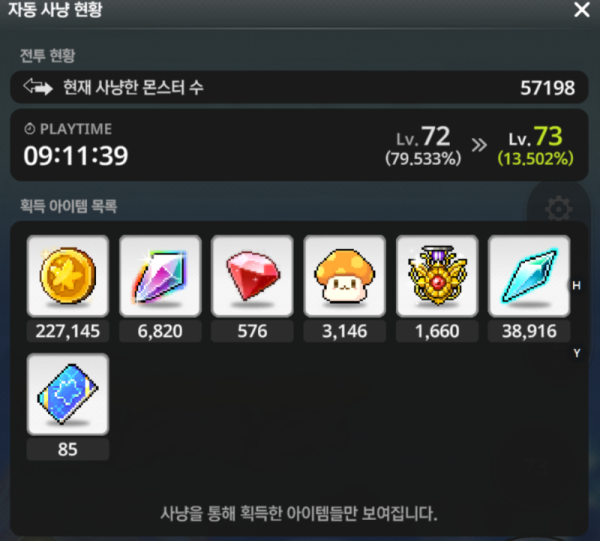This screenshot has width=600, height=541.
Task: Select the rainbow crystal shard item
Action: [160, 276]
